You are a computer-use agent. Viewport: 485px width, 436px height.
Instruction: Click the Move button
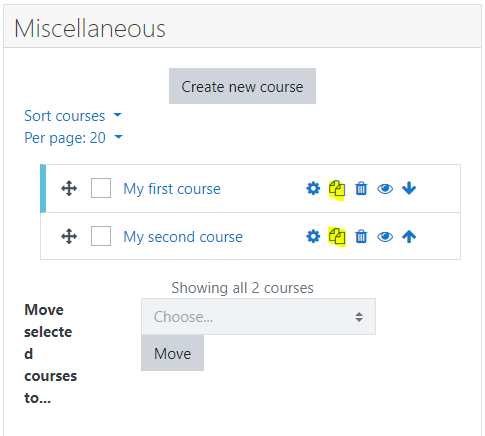coord(172,353)
